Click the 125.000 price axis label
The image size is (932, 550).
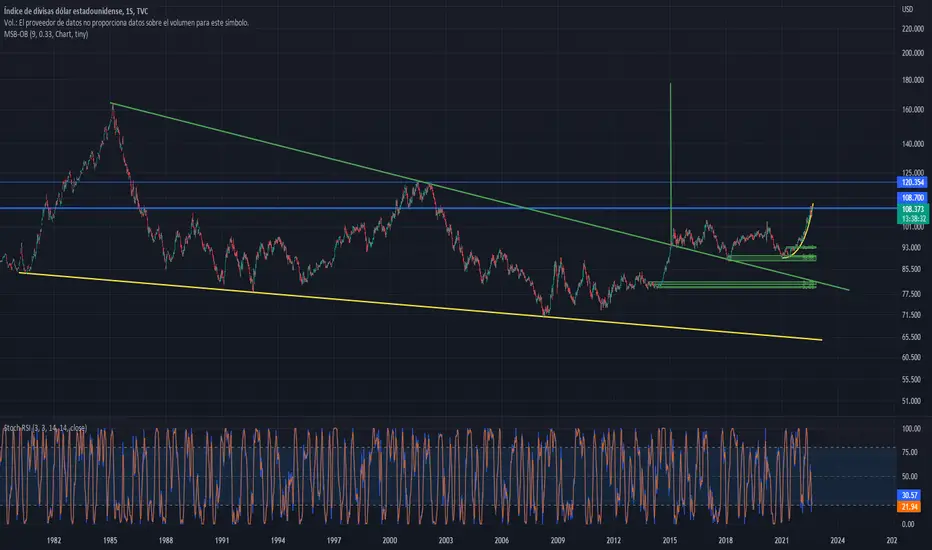click(x=912, y=173)
